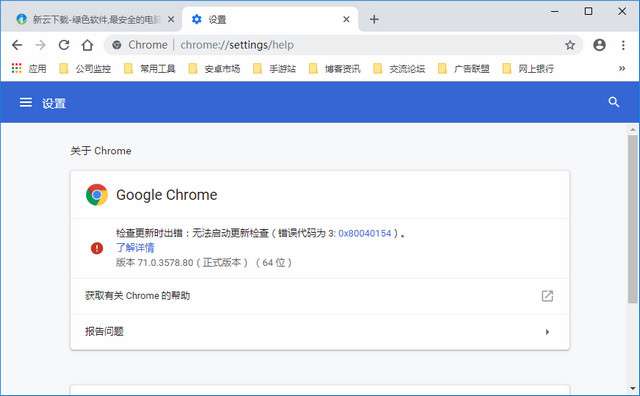Open 获取有关 Chrome 的帮助 external link
Screen dimensions: 640x396
tap(547, 296)
